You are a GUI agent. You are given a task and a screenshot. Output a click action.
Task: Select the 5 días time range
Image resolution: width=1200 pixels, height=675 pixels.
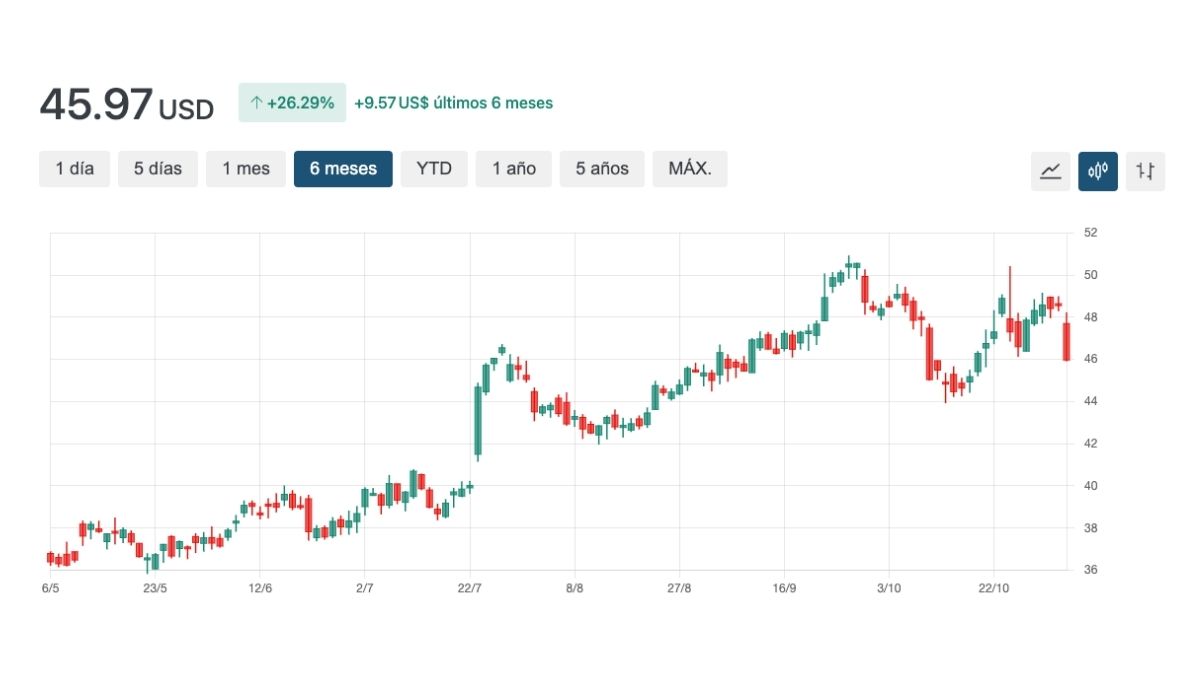click(158, 169)
